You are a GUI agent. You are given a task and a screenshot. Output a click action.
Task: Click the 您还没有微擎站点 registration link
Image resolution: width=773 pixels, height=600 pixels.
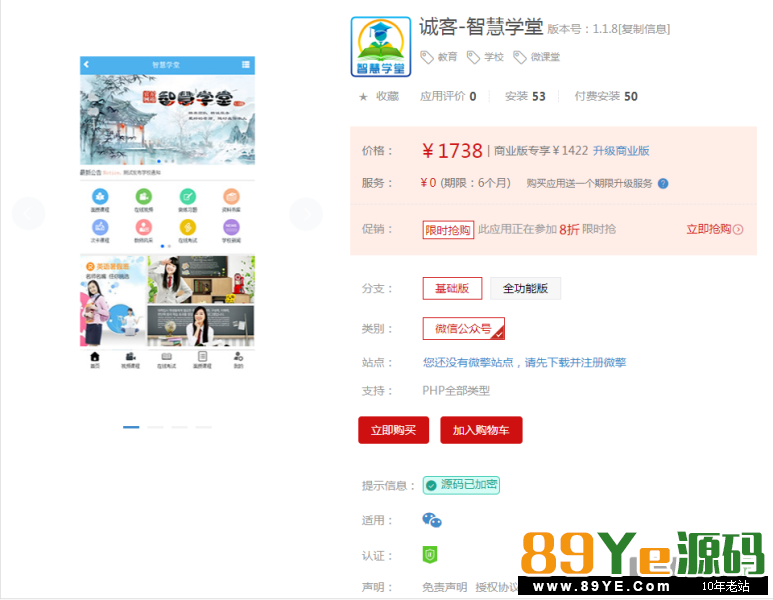point(525,363)
